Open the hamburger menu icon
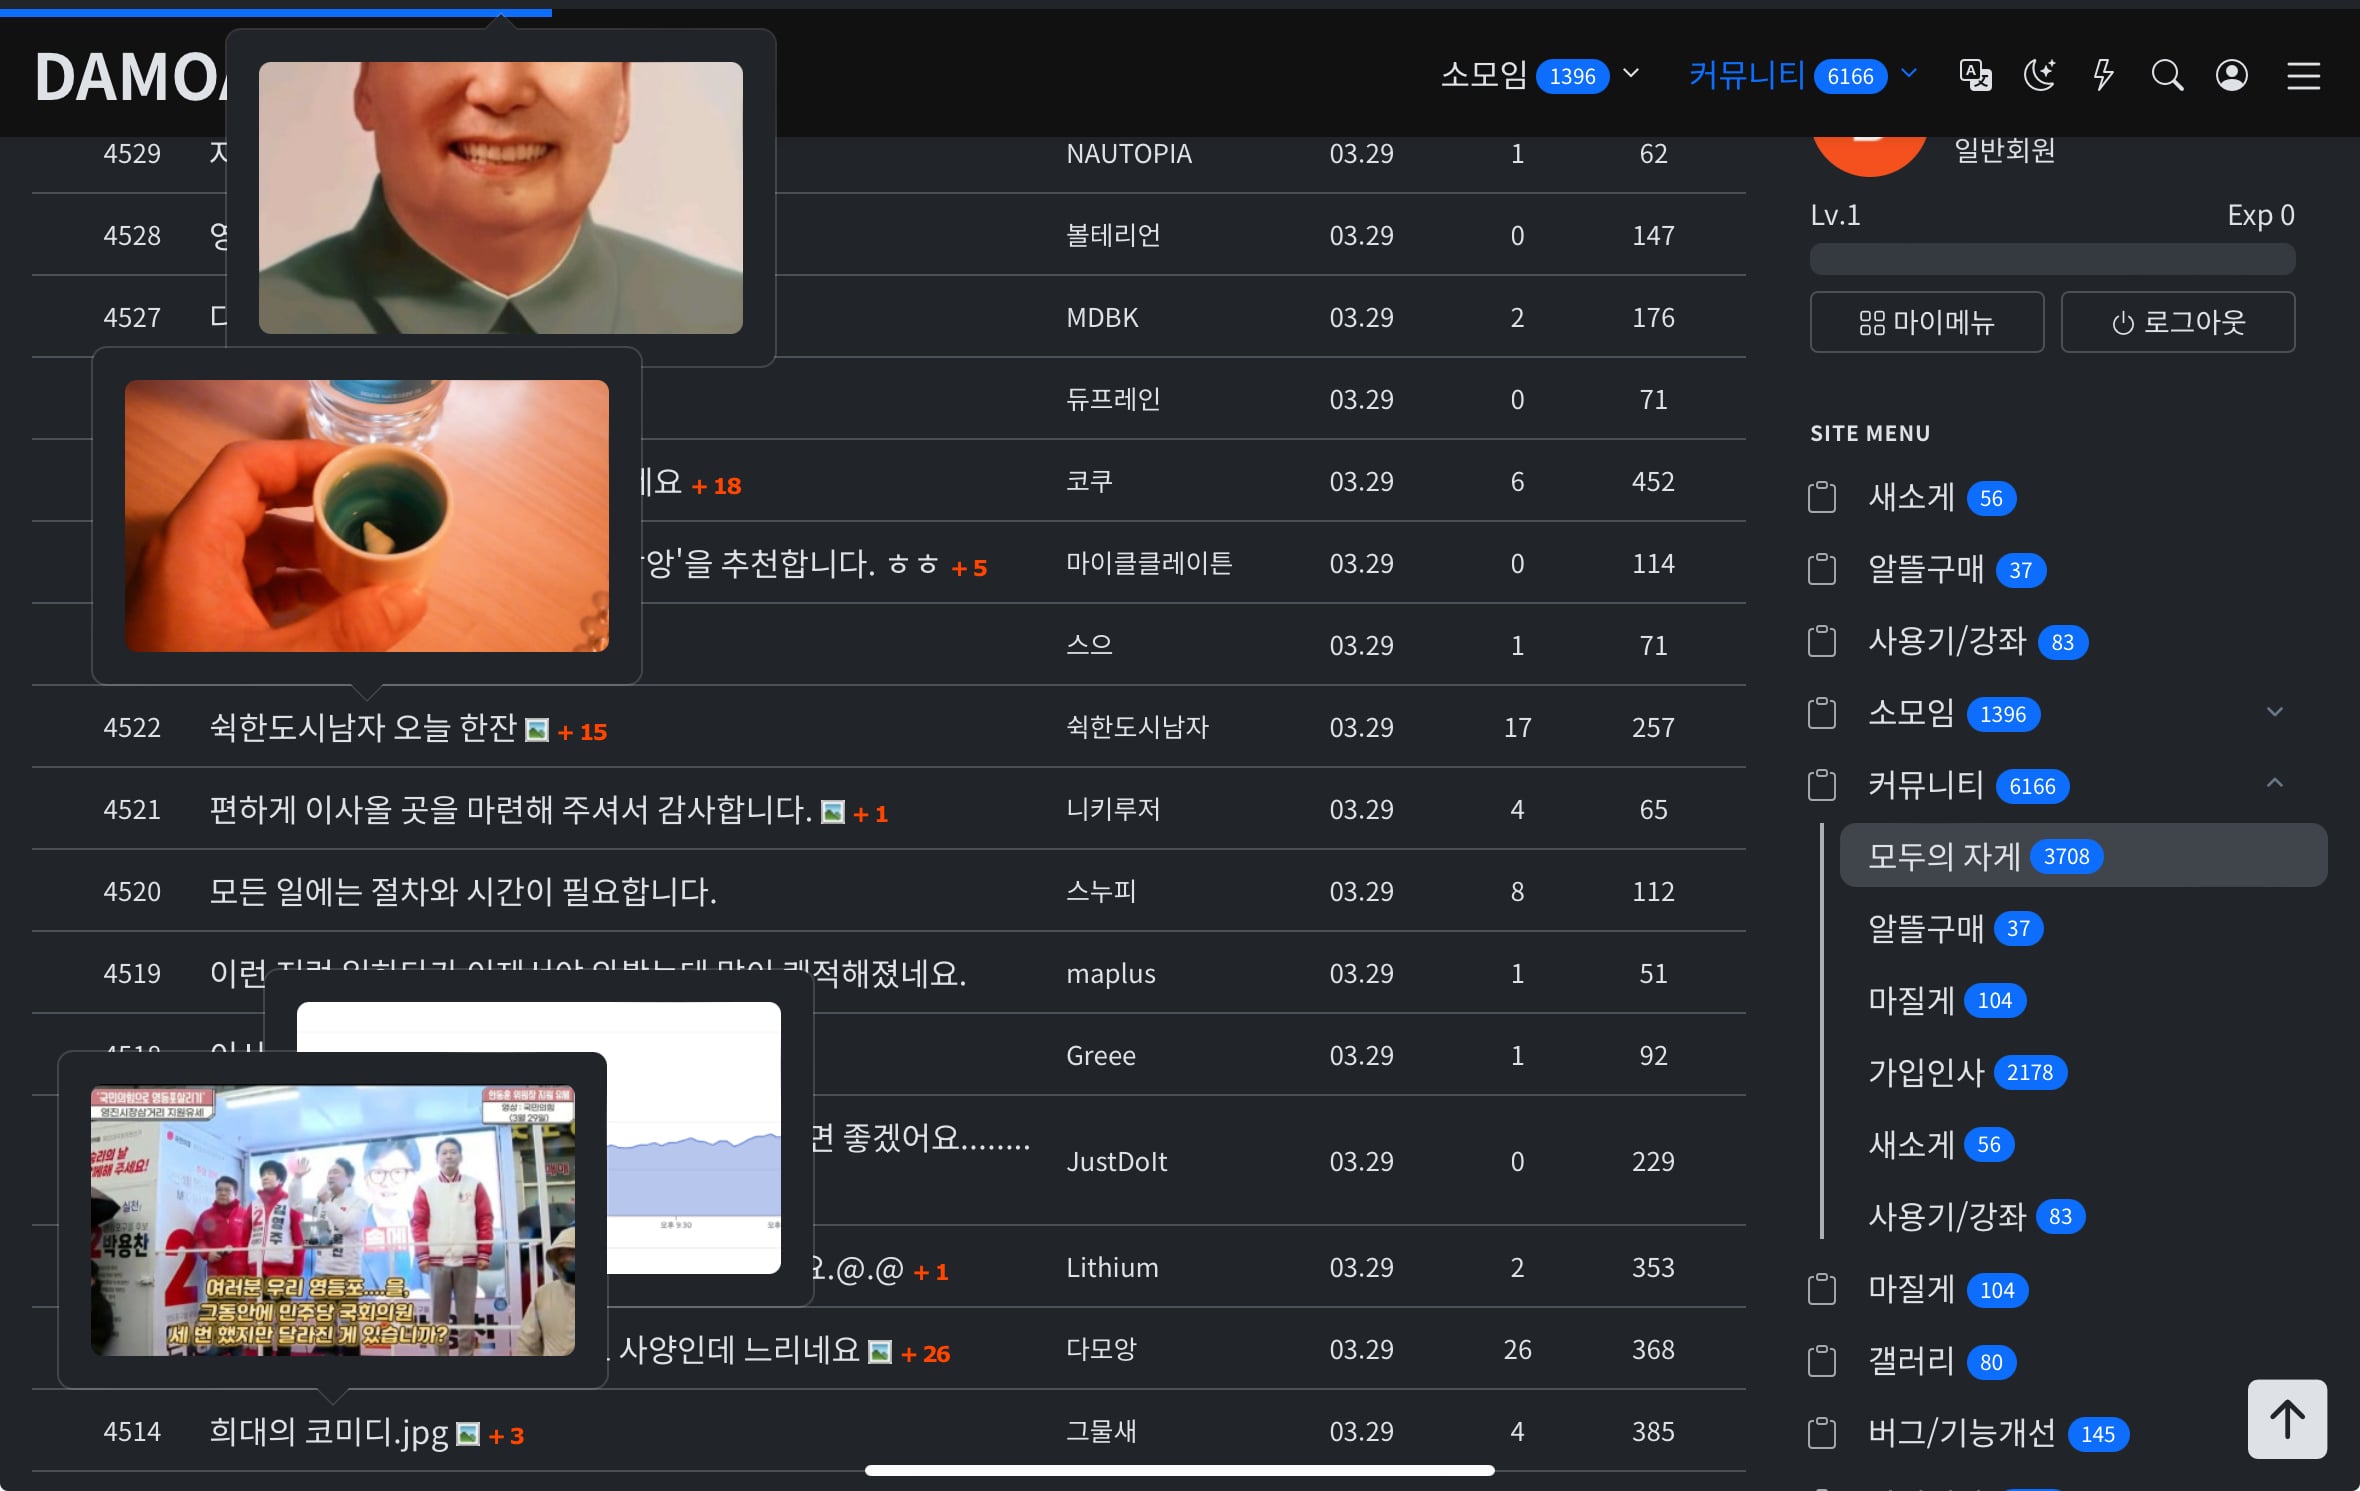Viewport: 2360px width, 1491px height. [2303, 75]
